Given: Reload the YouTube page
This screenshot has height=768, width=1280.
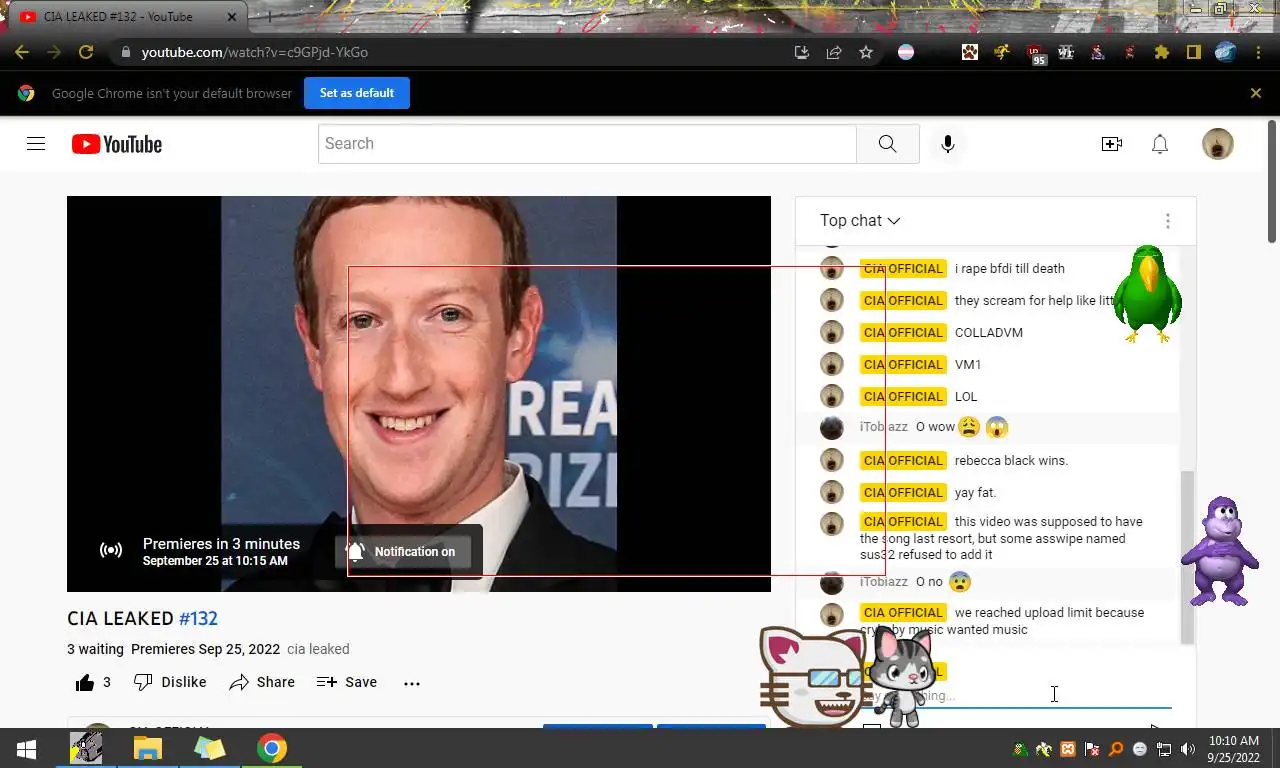Looking at the screenshot, I should (86, 52).
